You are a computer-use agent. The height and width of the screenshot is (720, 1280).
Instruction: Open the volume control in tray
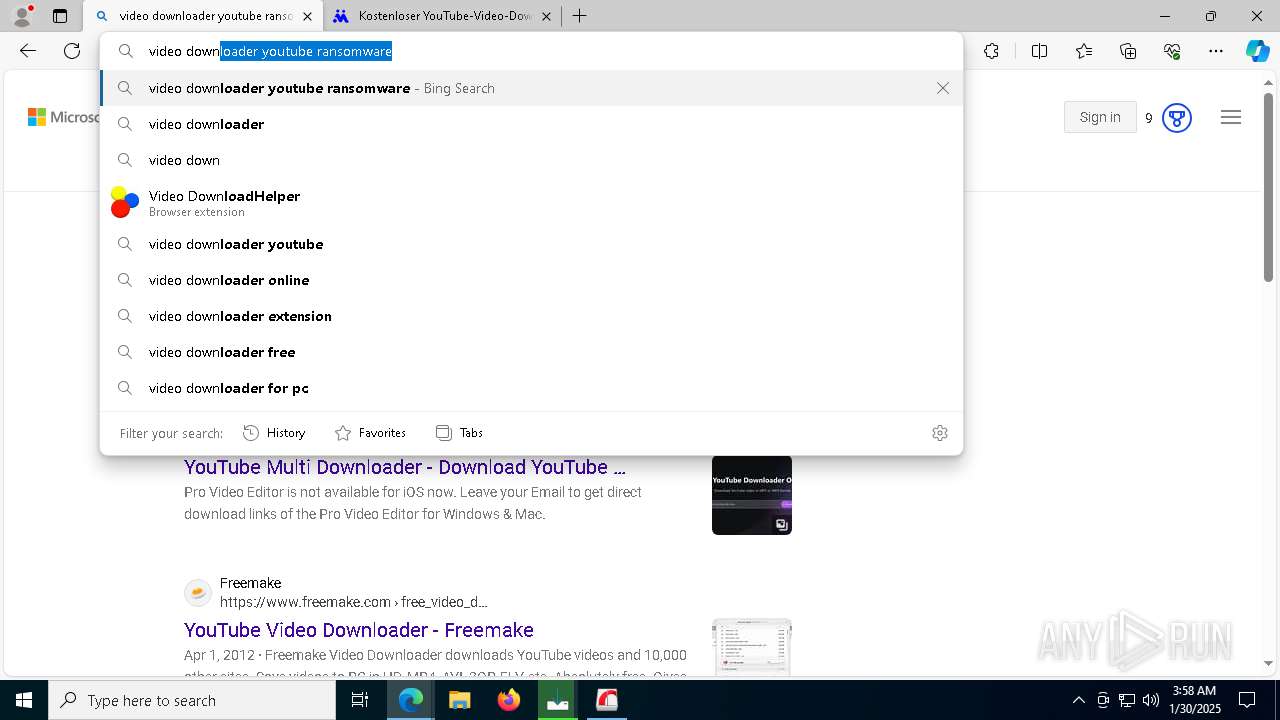click(1151, 700)
